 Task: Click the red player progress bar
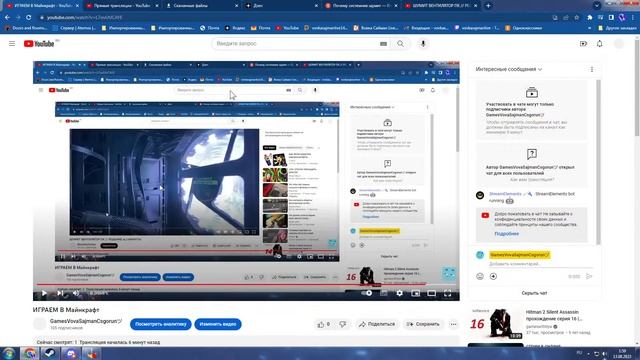[x=246, y=284]
